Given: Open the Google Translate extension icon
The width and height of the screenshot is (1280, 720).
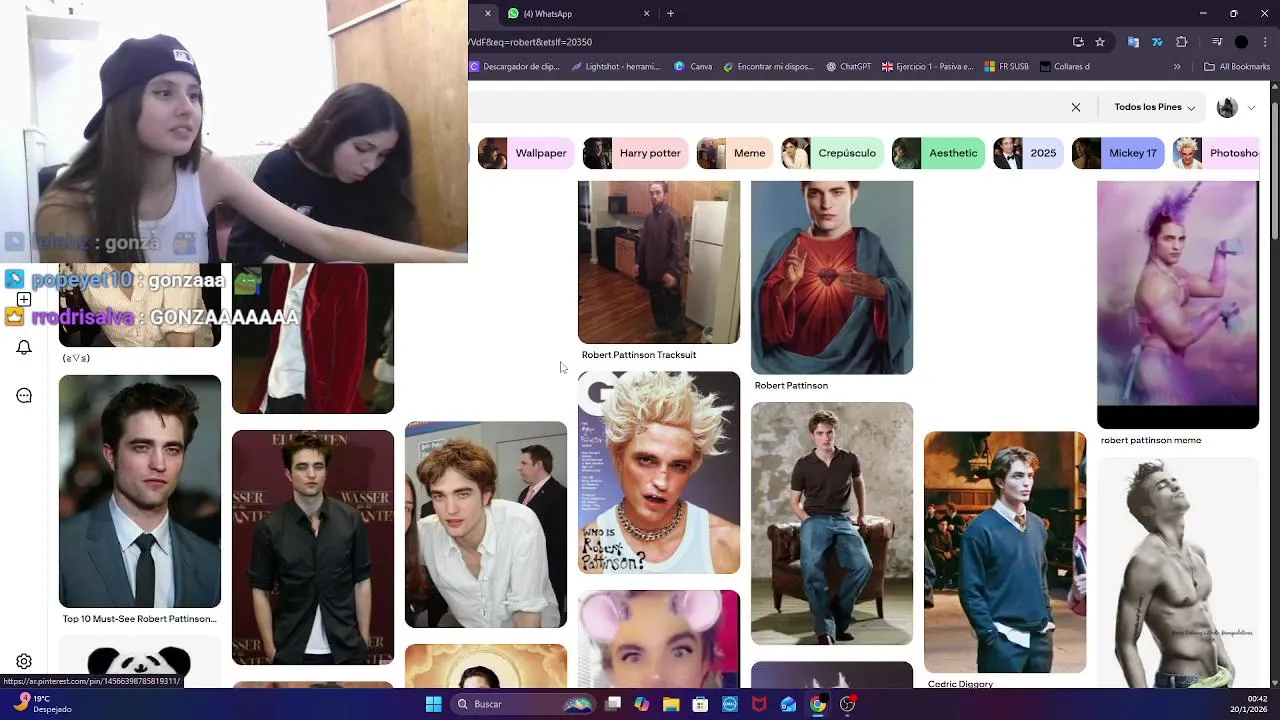Looking at the screenshot, I should coord(1133,42).
